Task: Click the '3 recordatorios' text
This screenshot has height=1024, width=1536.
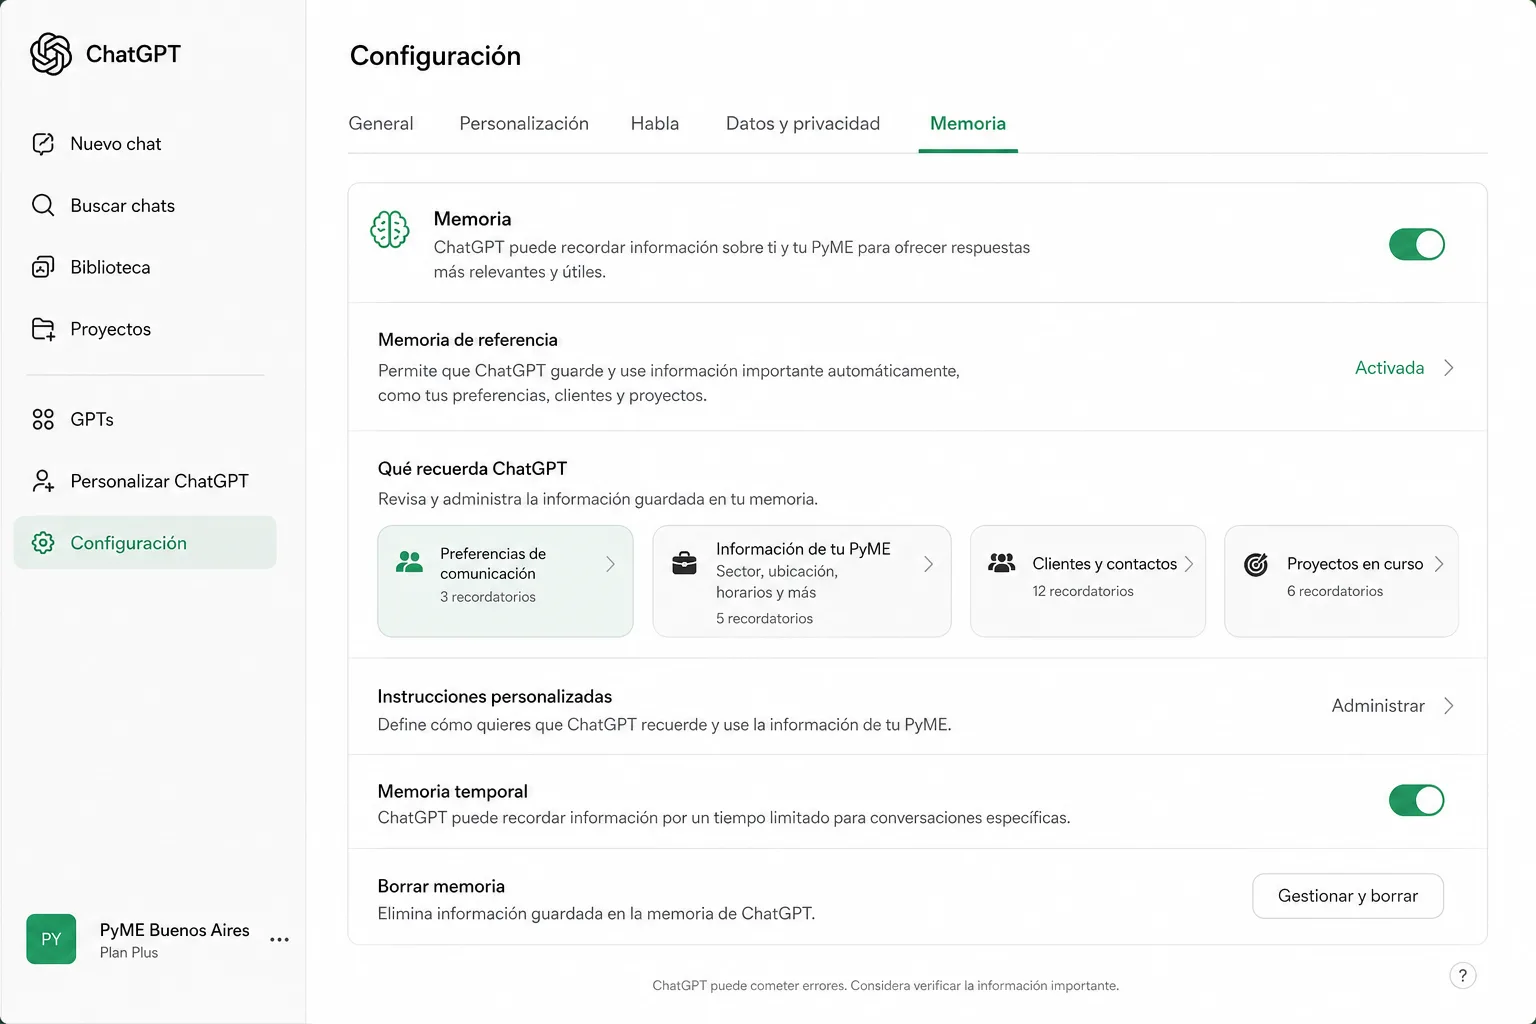Action: [488, 597]
